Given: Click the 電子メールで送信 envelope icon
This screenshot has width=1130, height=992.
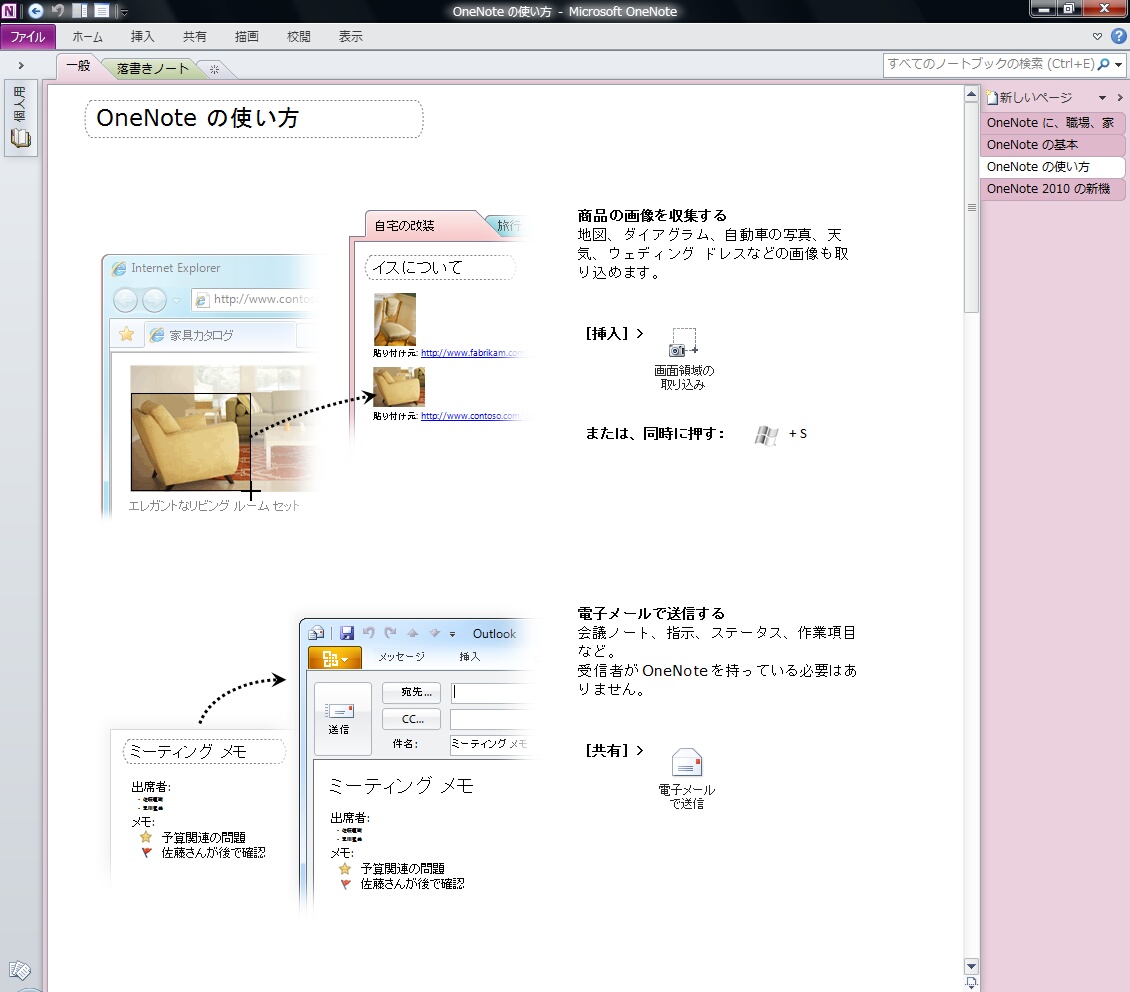Looking at the screenshot, I should tap(686, 762).
